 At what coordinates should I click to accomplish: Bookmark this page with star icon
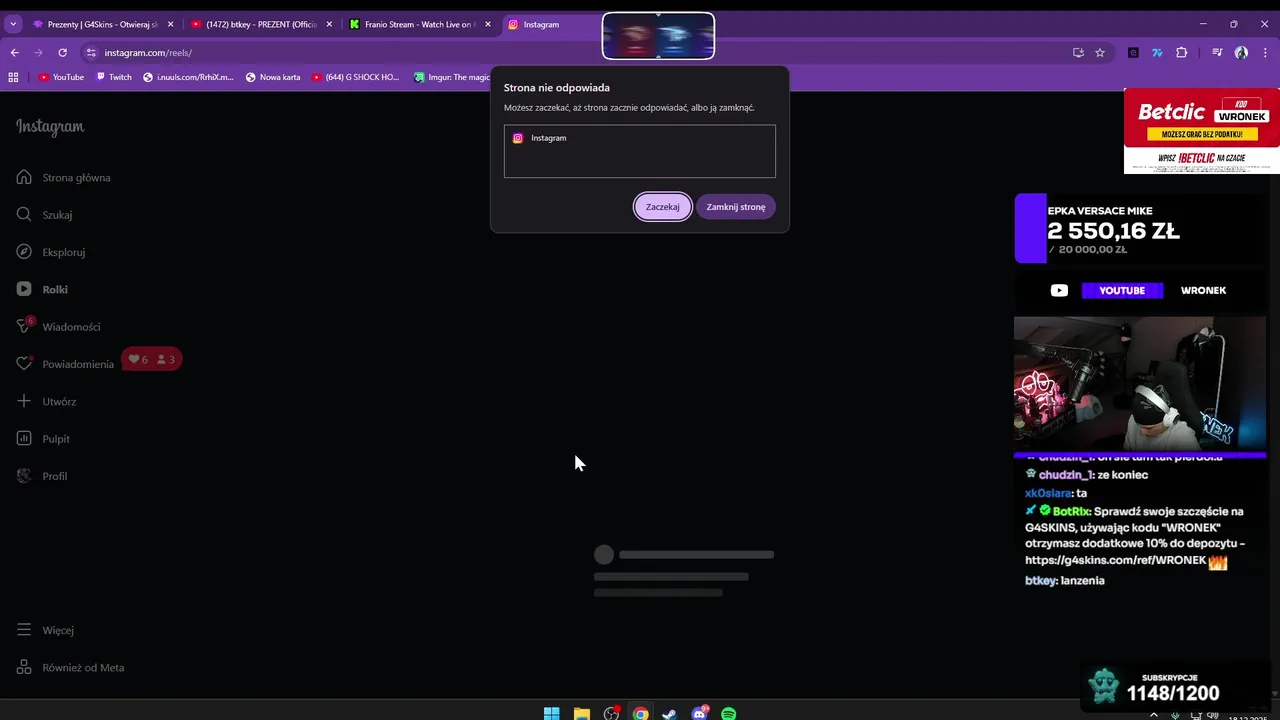point(1100,52)
